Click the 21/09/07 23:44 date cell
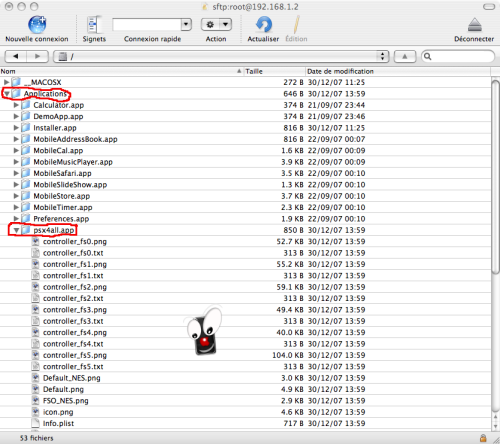 (x=336, y=105)
